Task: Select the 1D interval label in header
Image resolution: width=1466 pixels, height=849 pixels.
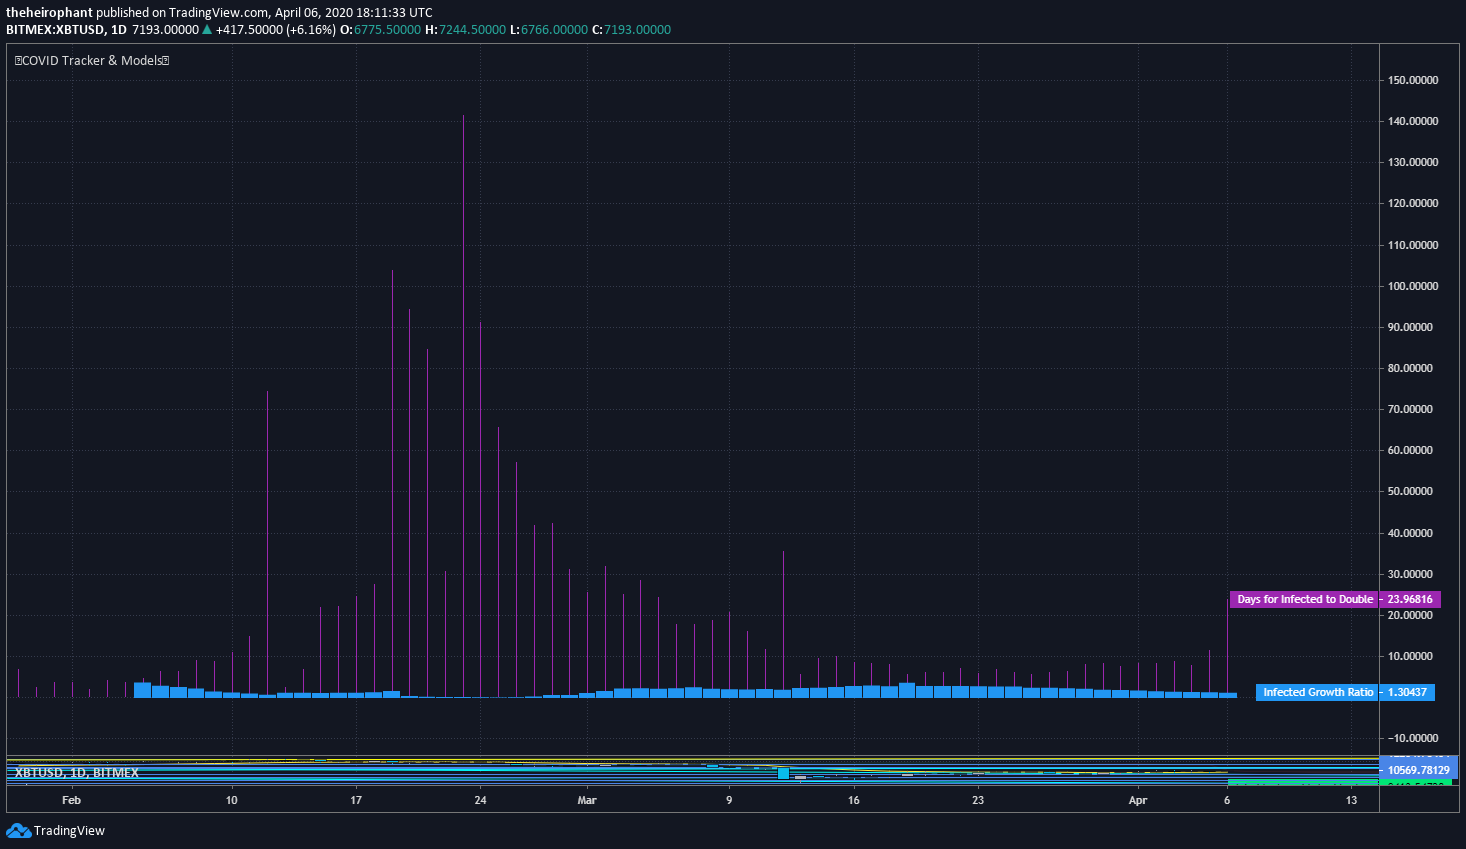Action: (x=118, y=29)
